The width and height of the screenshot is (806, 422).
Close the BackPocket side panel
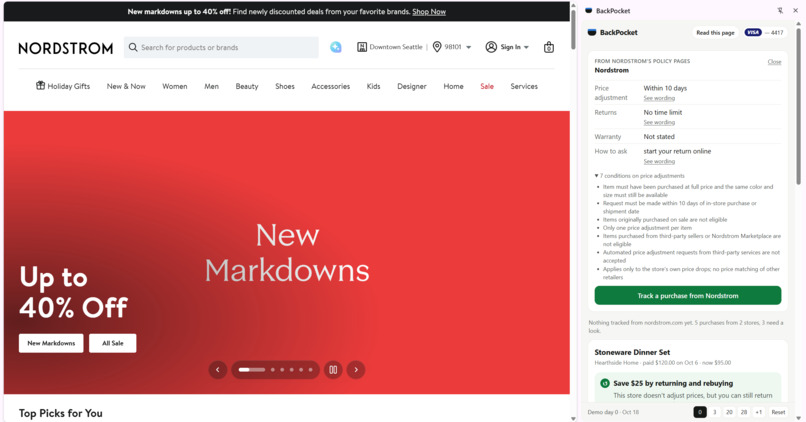(x=795, y=10)
